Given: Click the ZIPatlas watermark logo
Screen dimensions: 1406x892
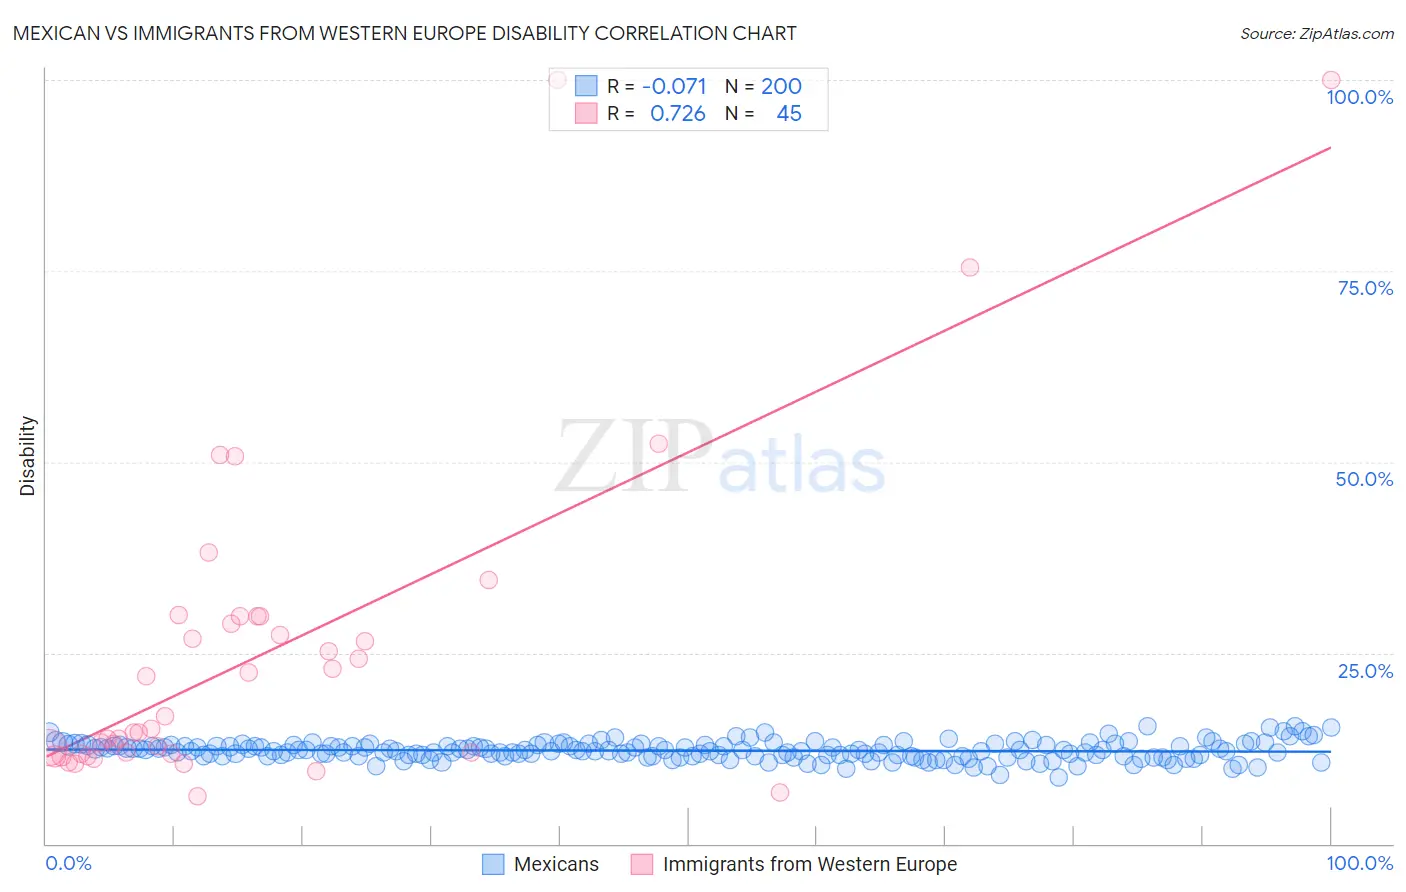Looking at the screenshot, I should pyautogui.click(x=721, y=457).
